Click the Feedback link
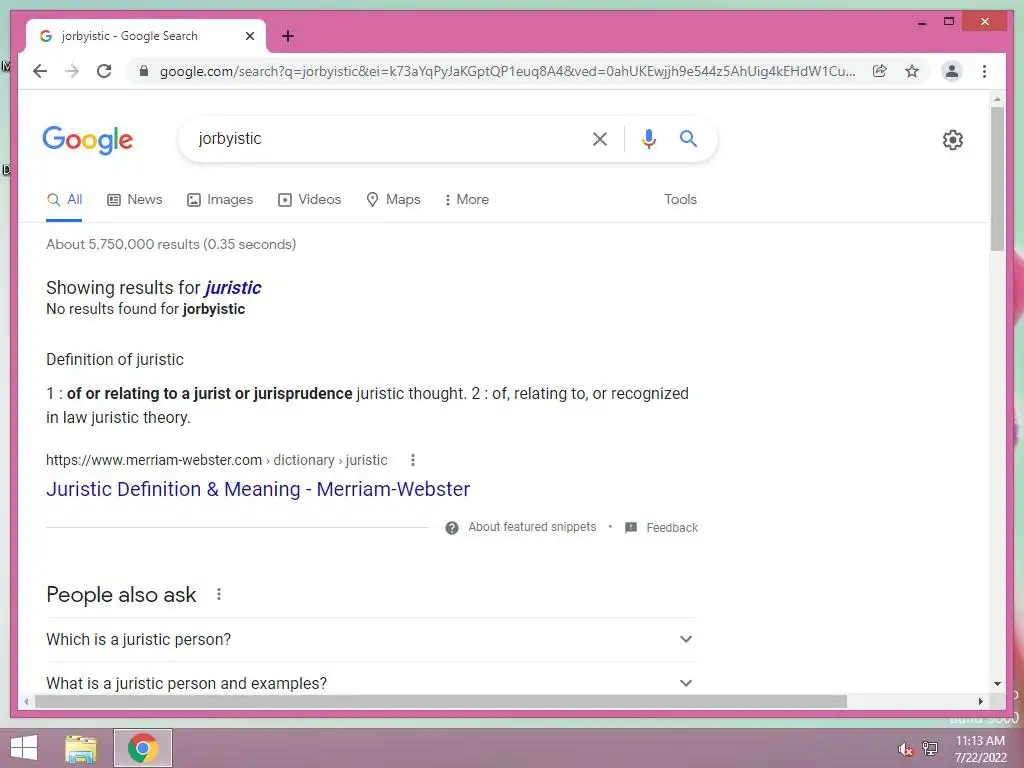Viewport: 1024px width, 768px height. (672, 528)
